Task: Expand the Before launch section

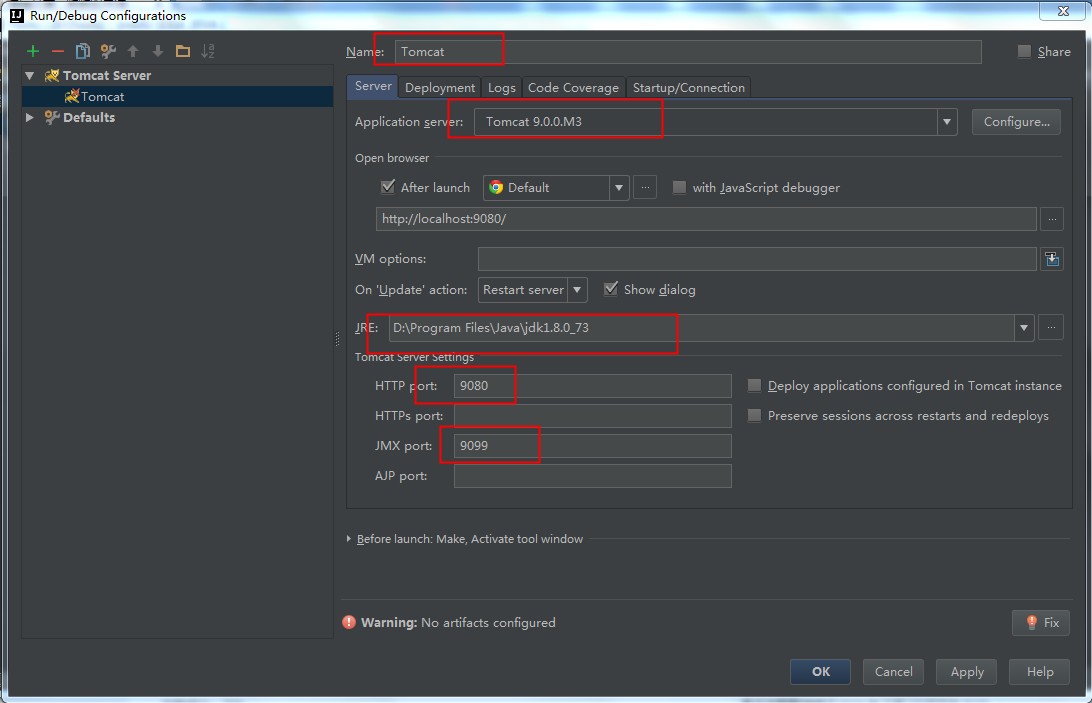Action: (348, 539)
